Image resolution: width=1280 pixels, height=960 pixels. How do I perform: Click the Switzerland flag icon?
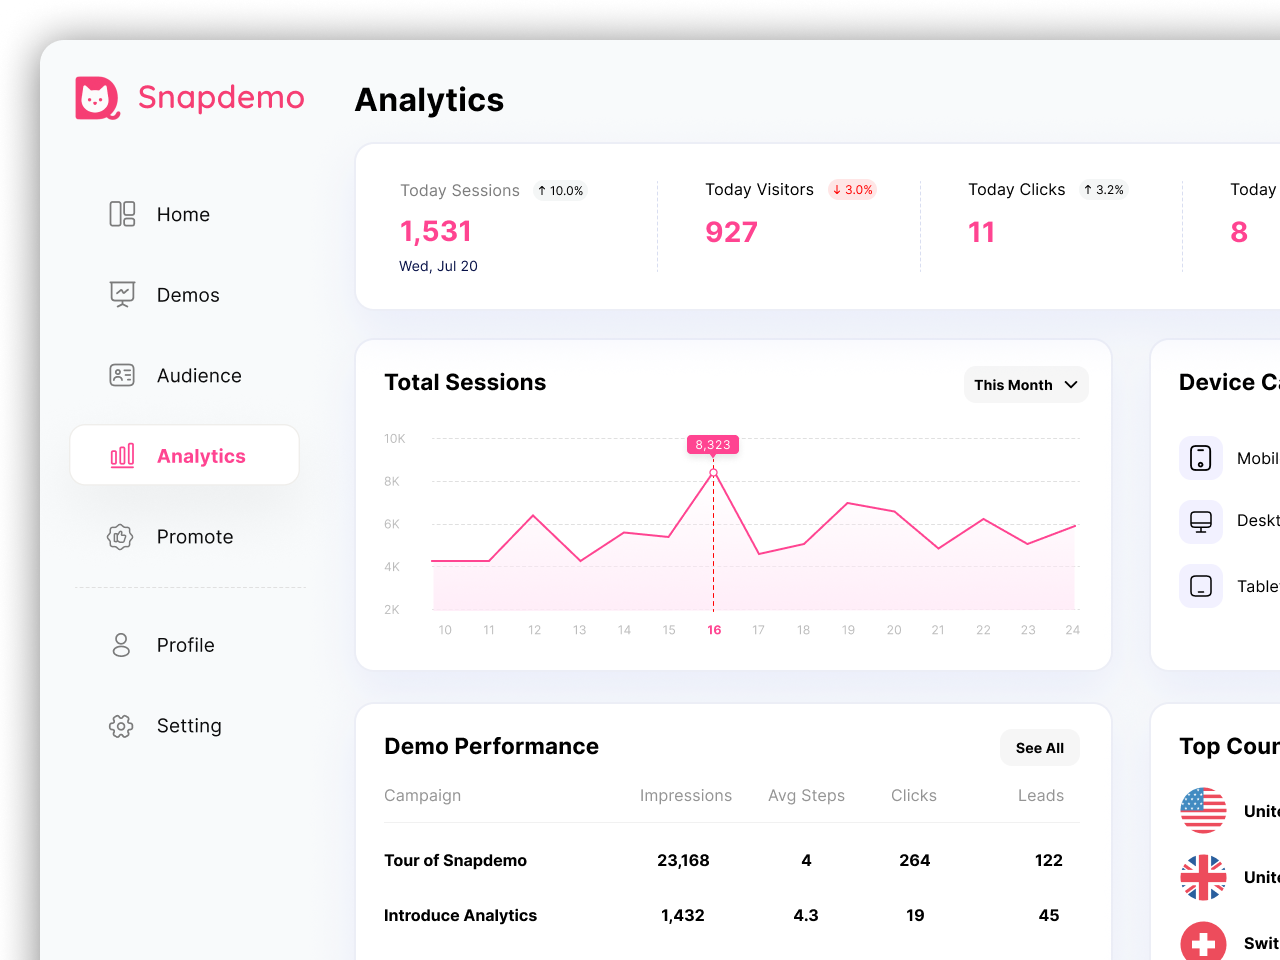point(1203,942)
